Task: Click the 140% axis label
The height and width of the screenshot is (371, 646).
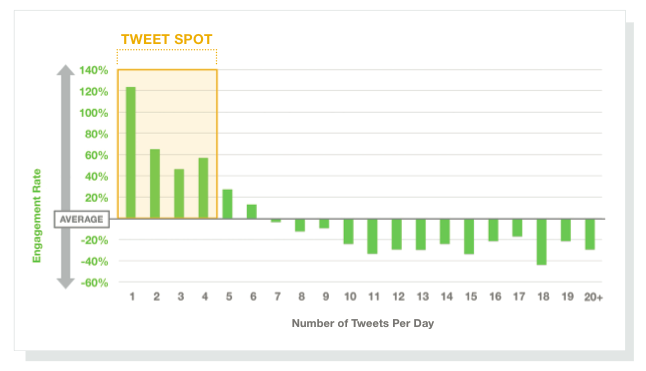Action: [94, 70]
